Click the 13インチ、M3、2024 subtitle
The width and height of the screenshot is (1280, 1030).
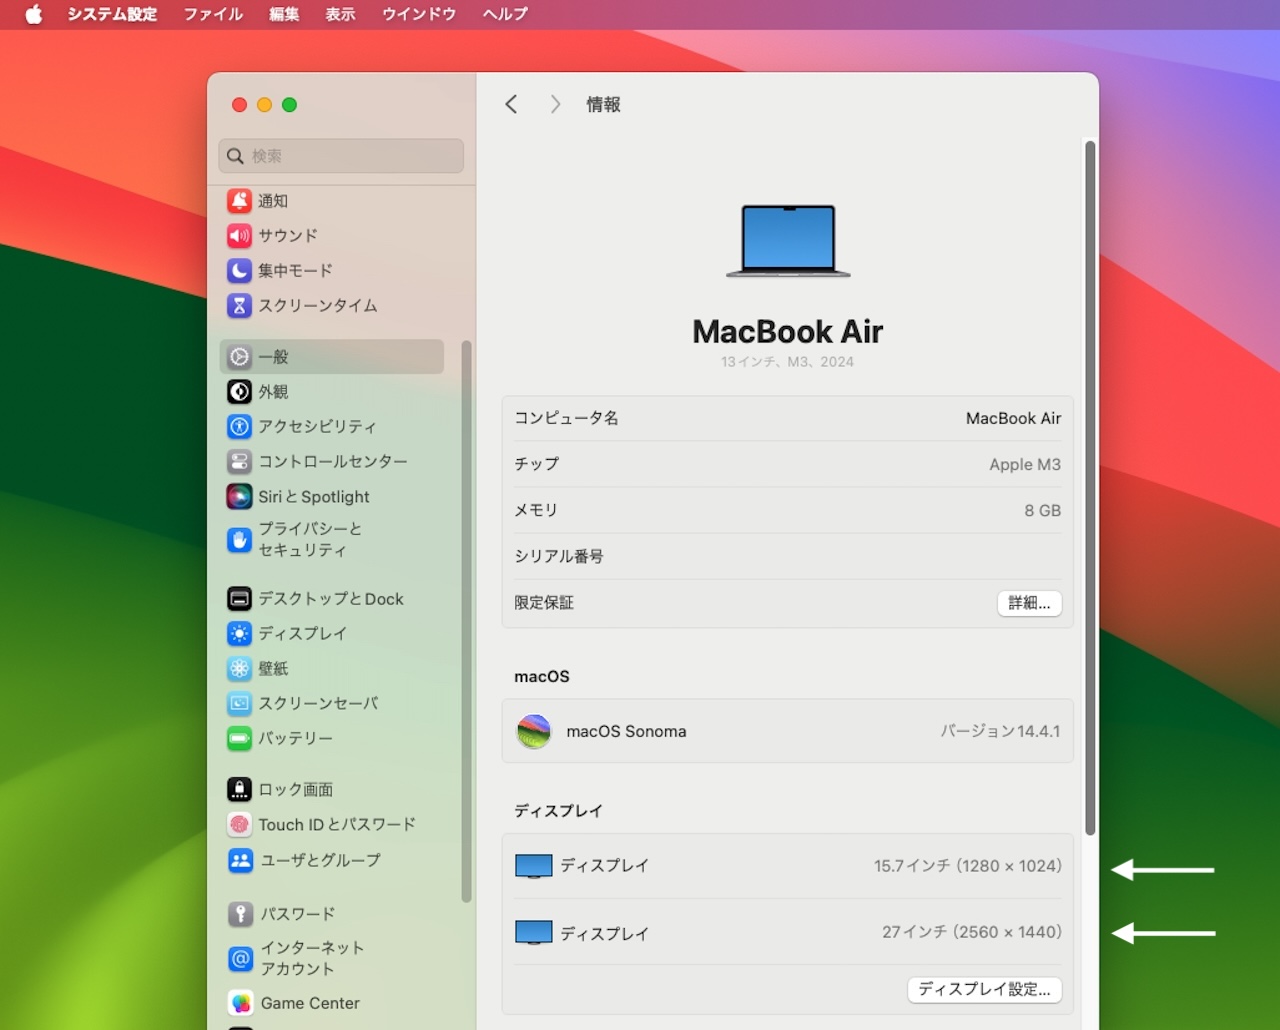click(x=788, y=362)
